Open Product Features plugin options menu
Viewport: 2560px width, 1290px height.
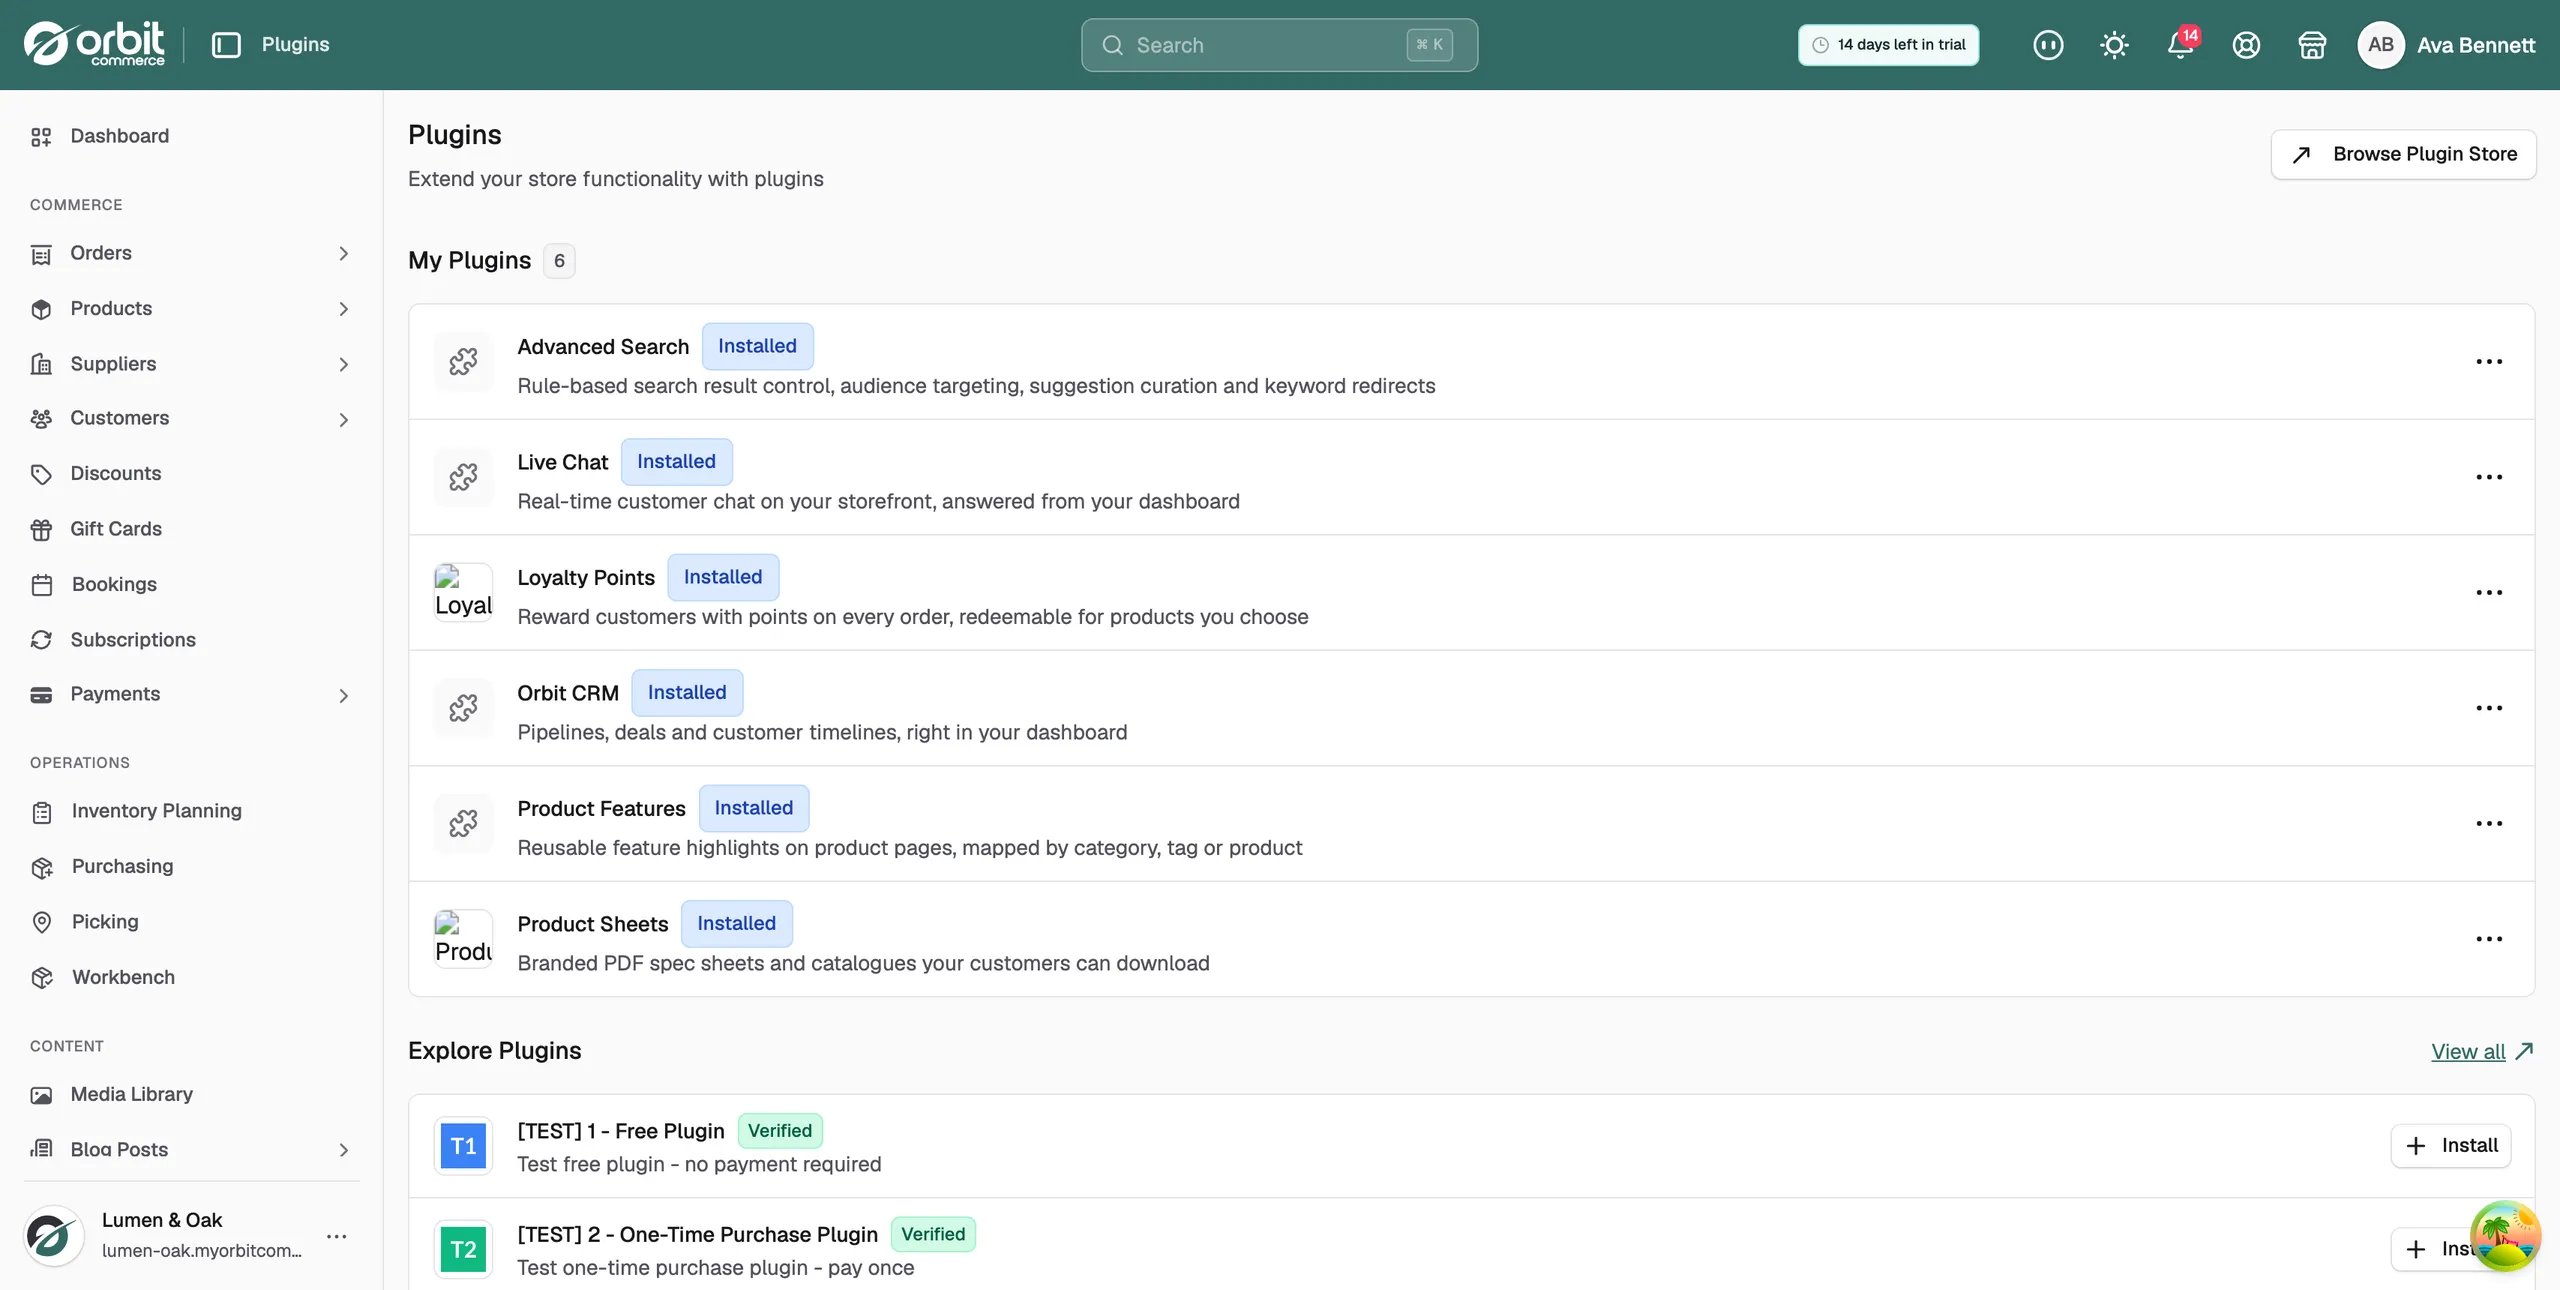(2489, 823)
